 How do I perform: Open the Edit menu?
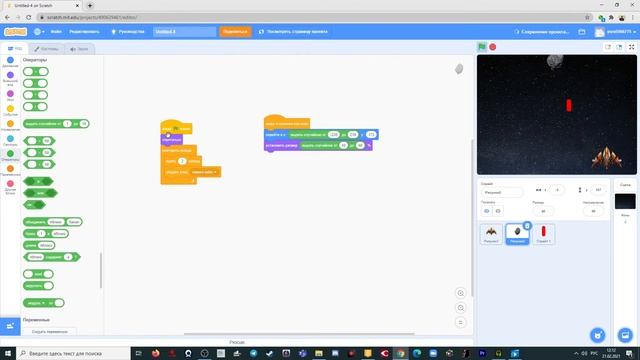[x=84, y=31]
